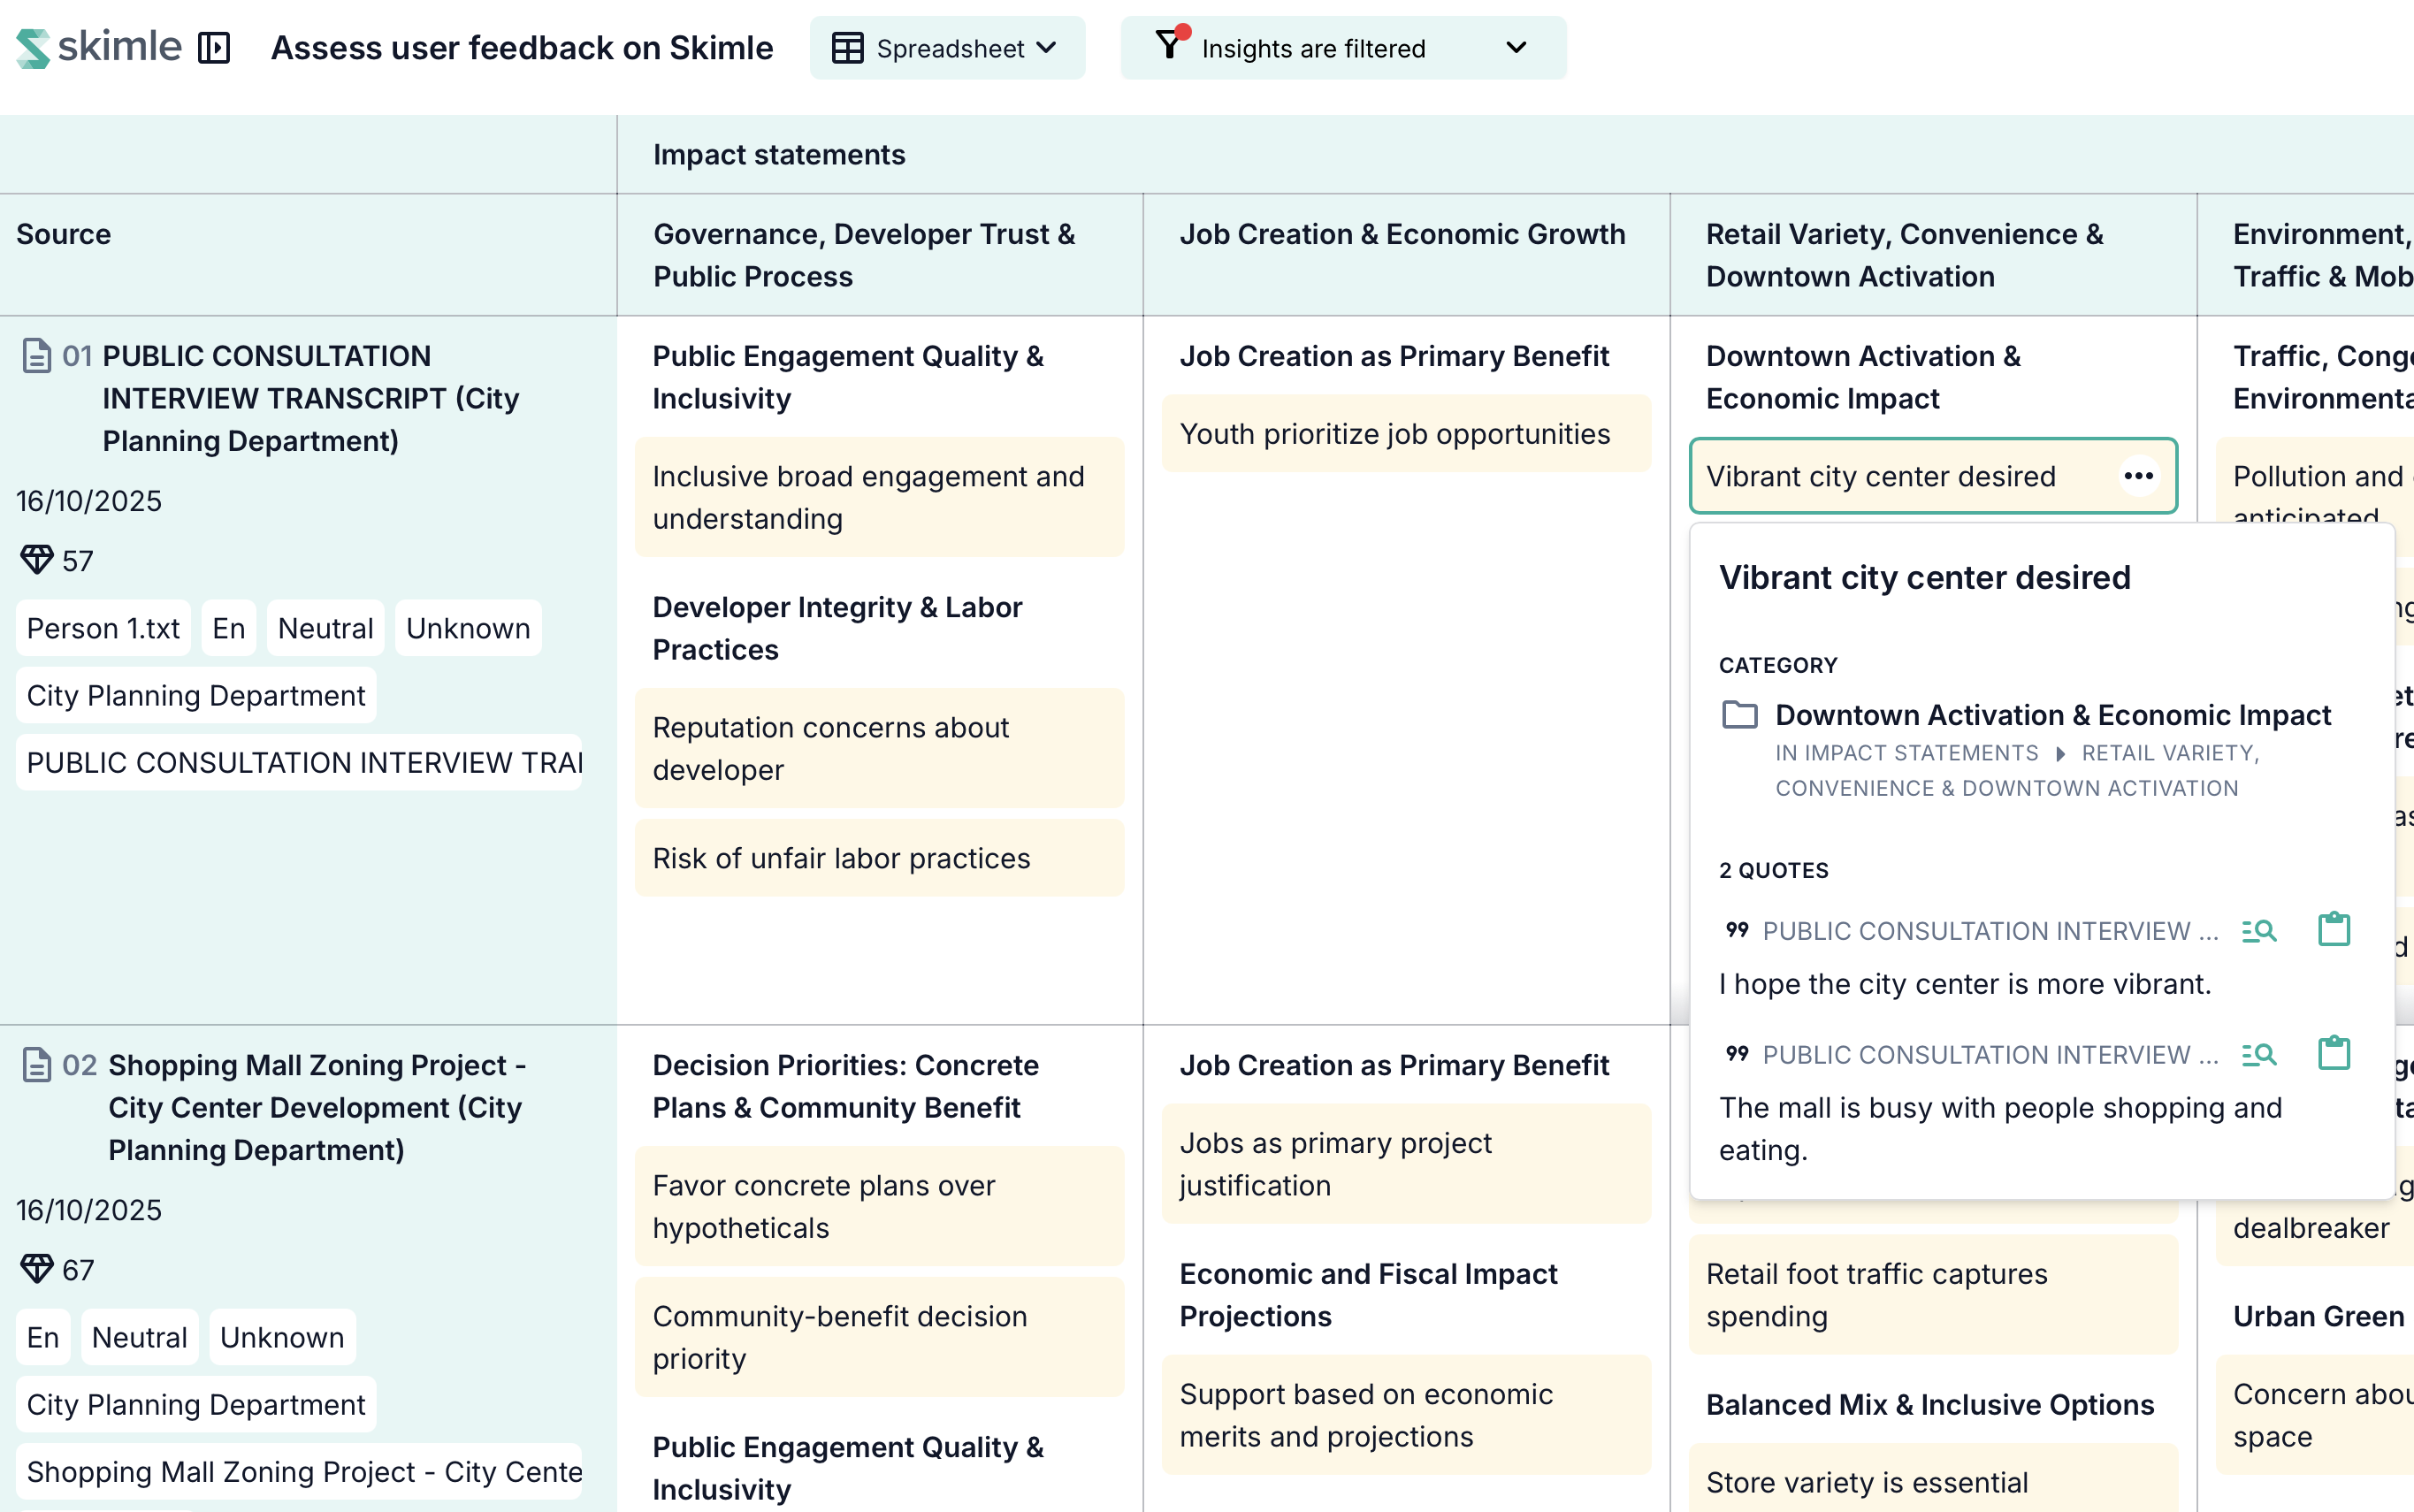Click the Source column header
Screen dimensions: 2414x1512
coord(63,234)
